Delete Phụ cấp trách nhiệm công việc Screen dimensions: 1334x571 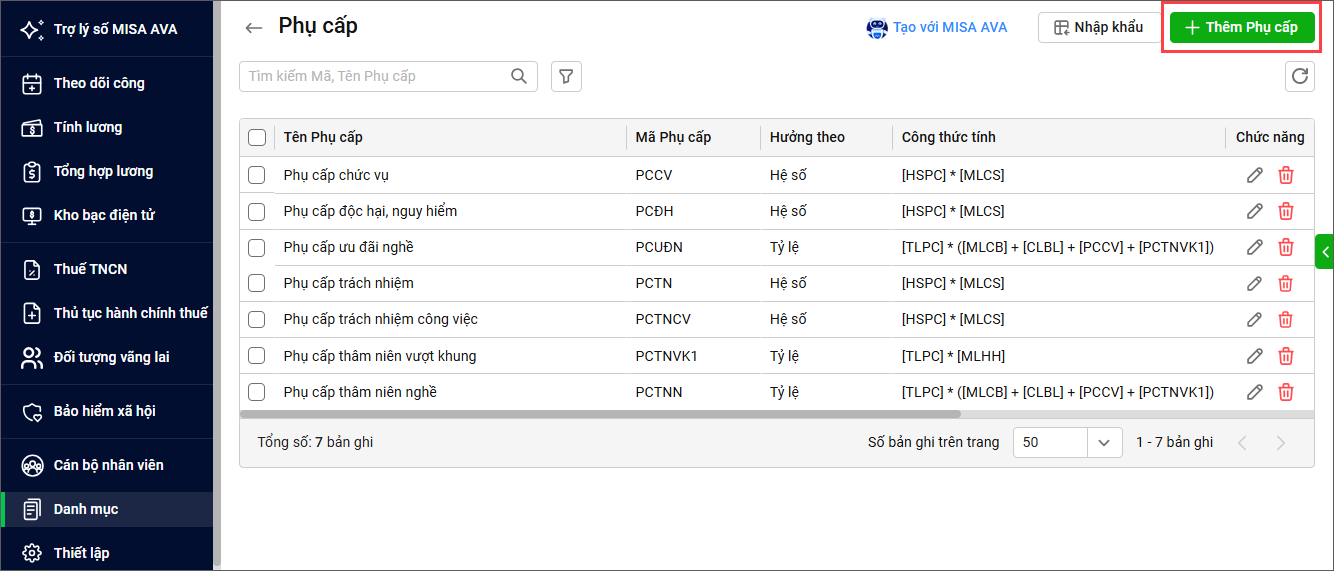(x=1286, y=319)
